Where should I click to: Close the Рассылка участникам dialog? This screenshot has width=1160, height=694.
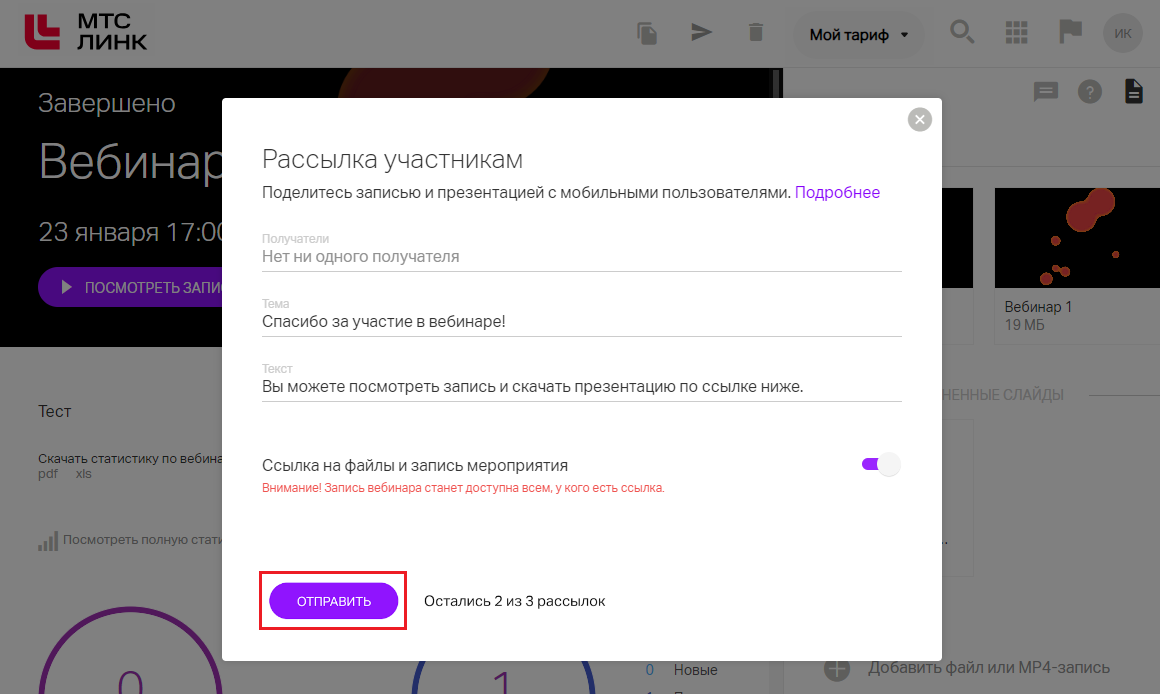(920, 119)
